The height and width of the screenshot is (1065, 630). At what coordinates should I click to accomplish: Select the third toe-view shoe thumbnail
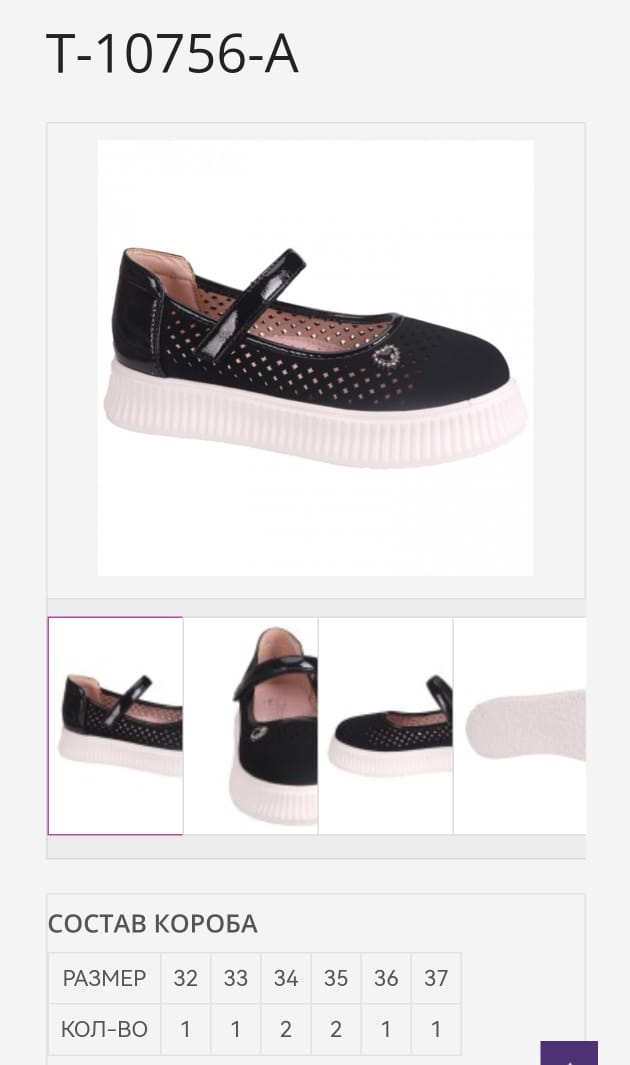click(386, 725)
